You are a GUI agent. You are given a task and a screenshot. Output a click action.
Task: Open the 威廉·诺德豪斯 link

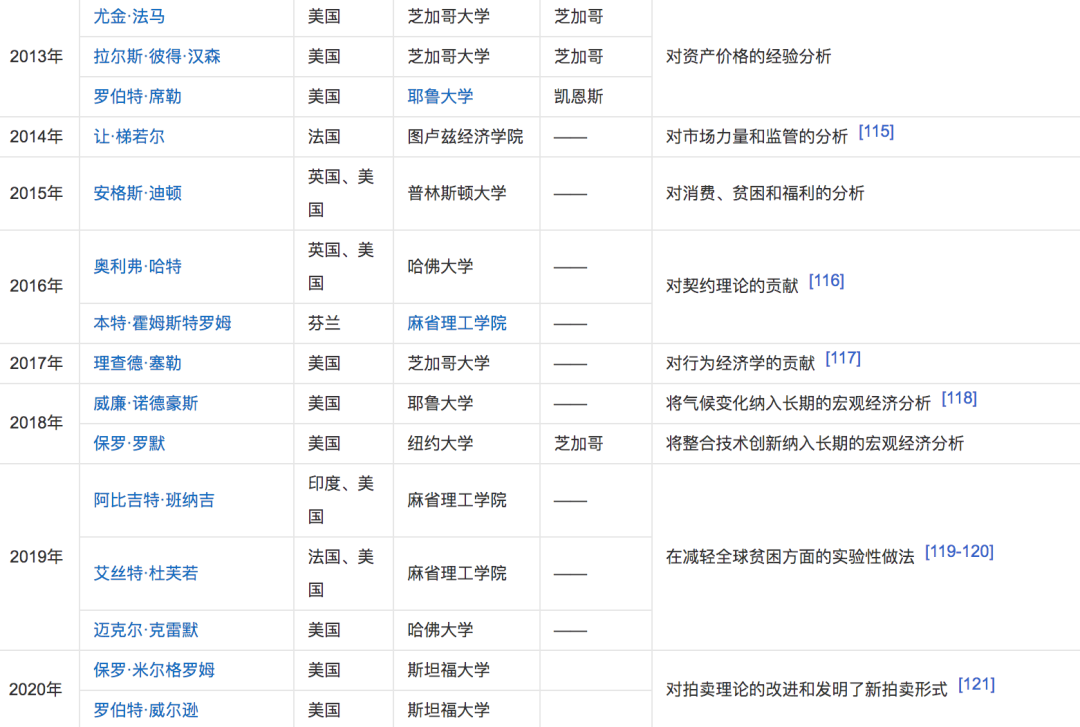point(146,403)
